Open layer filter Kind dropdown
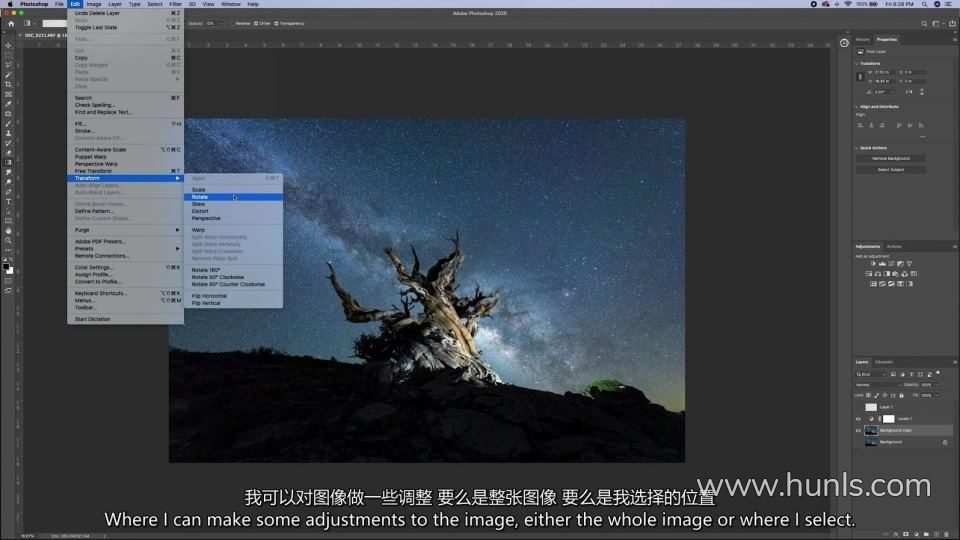The height and width of the screenshot is (540, 960). pos(872,374)
